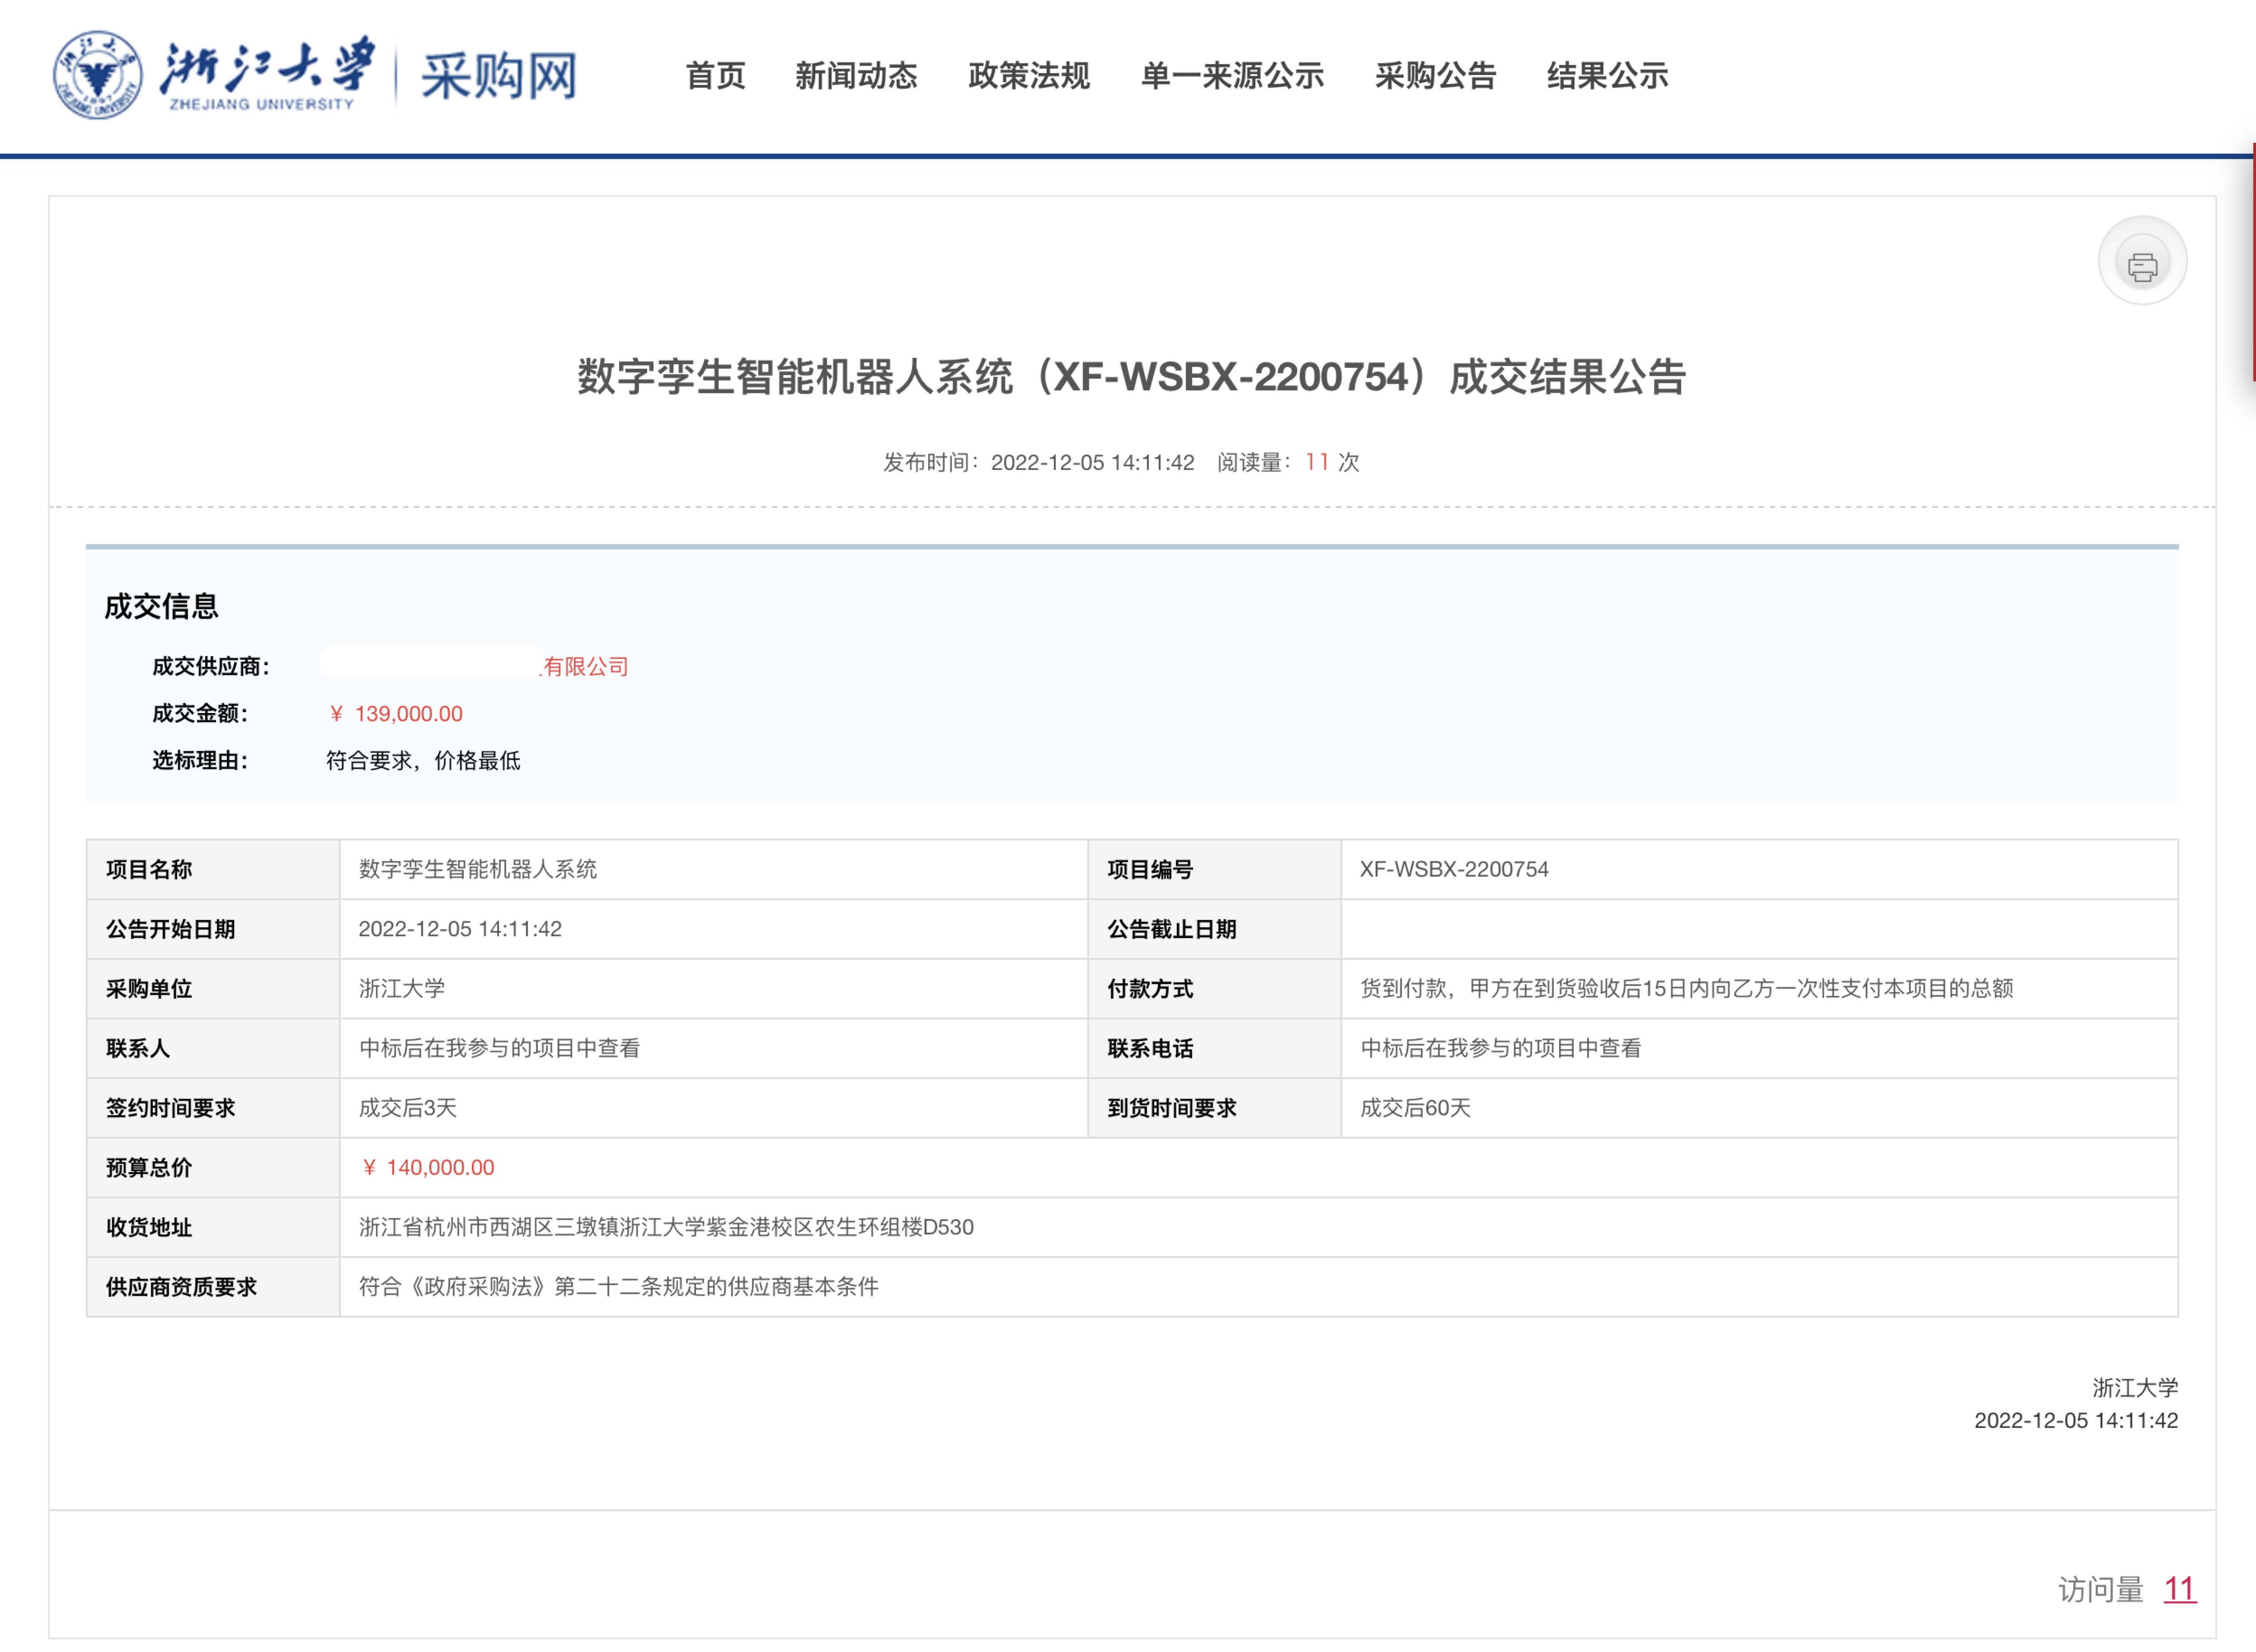Click the 联系人 value cell

click(x=713, y=1048)
